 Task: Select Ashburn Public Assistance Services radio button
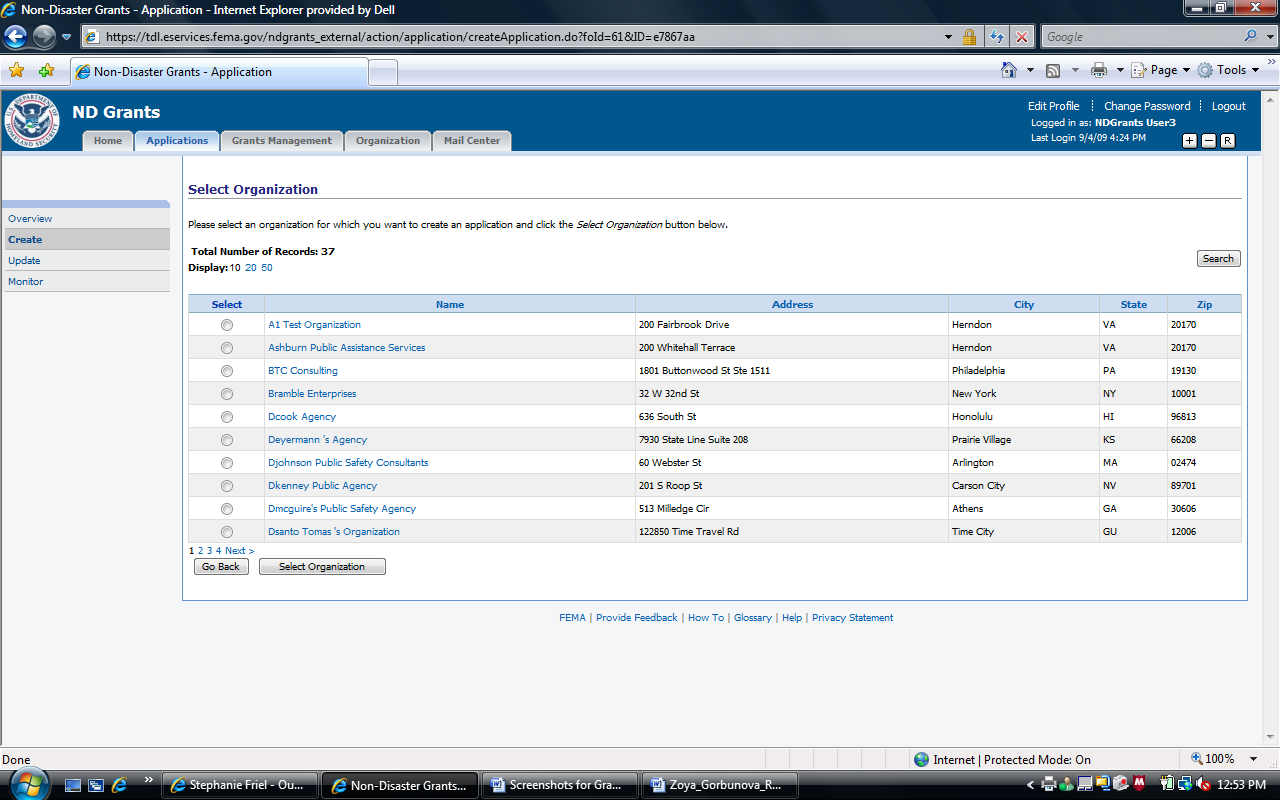coord(227,348)
